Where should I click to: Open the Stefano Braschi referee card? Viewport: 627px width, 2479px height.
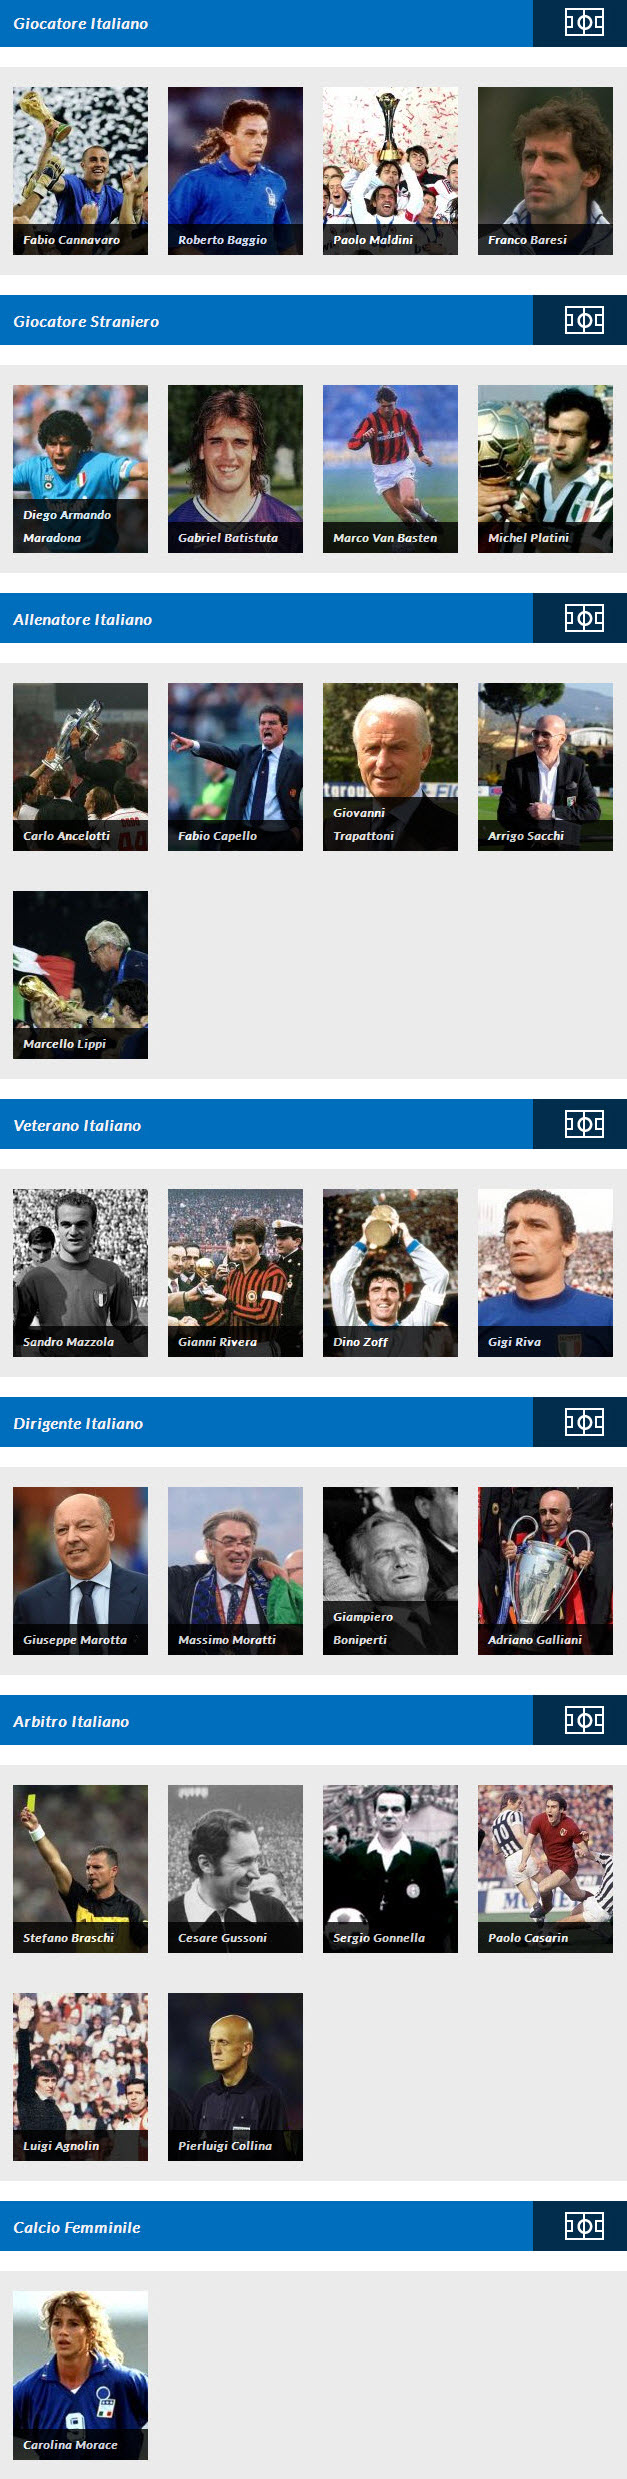pos(80,1869)
